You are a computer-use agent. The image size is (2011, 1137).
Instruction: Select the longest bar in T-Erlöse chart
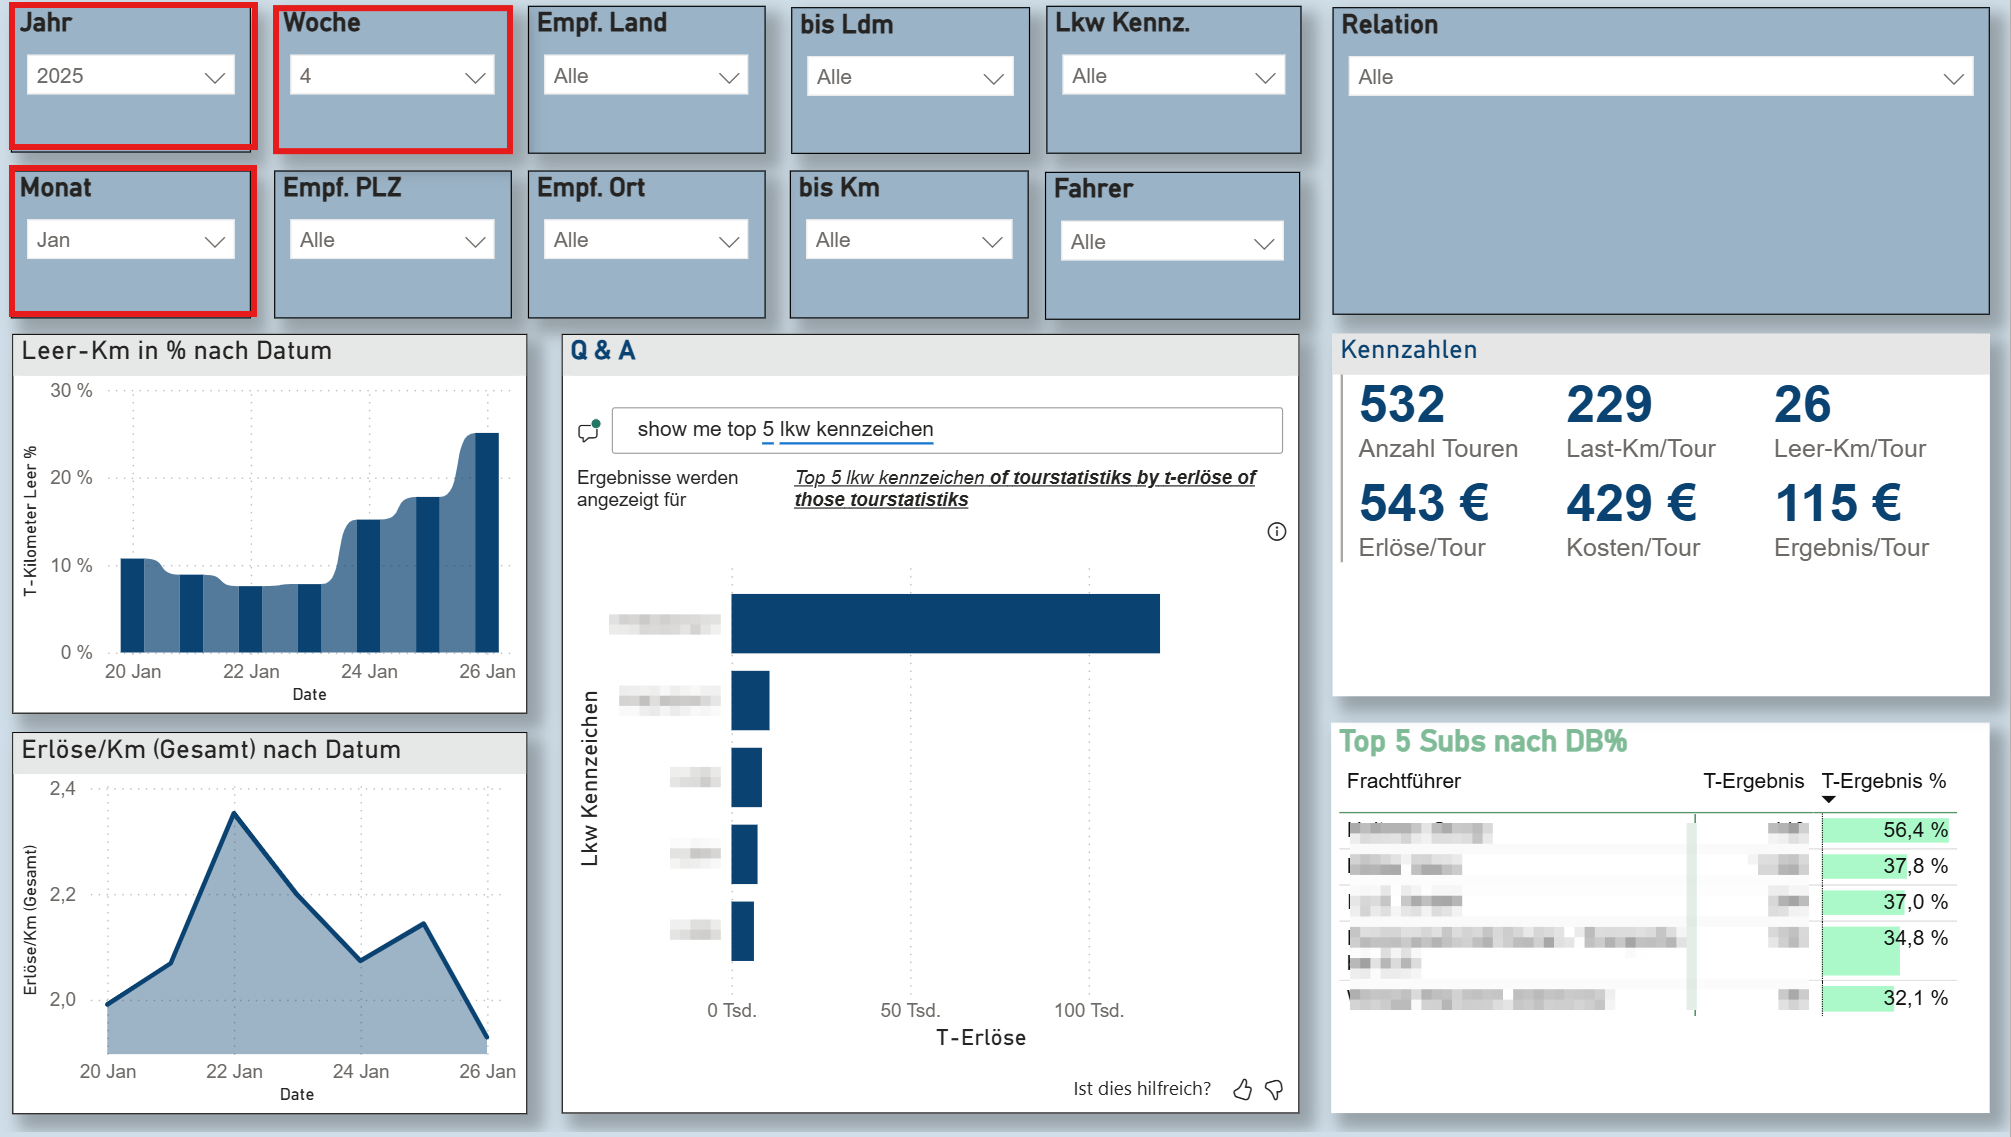pos(945,623)
